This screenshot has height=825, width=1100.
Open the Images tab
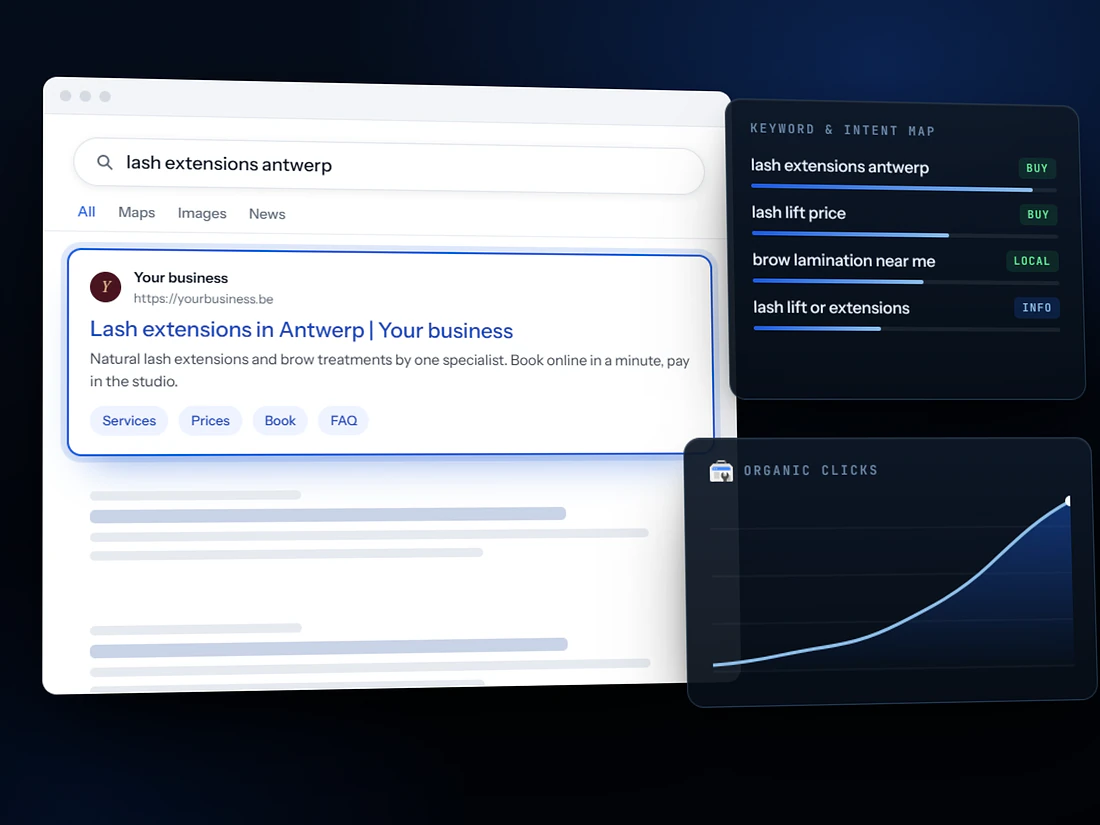[x=202, y=213]
